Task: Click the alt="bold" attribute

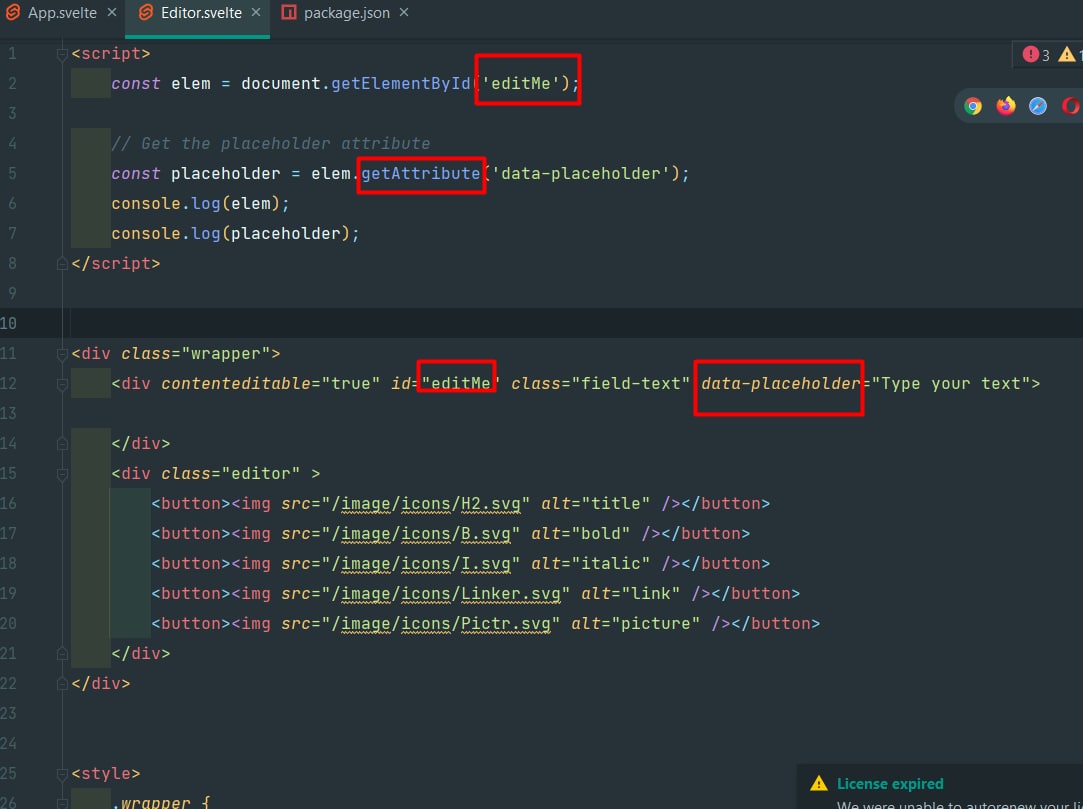Action: [x=581, y=533]
